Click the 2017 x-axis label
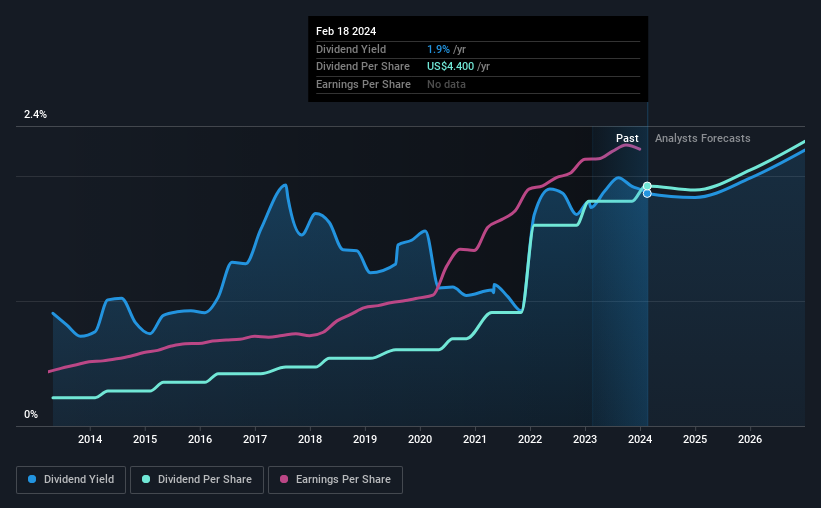The height and width of the screenshot is (508, 821). 255,439
